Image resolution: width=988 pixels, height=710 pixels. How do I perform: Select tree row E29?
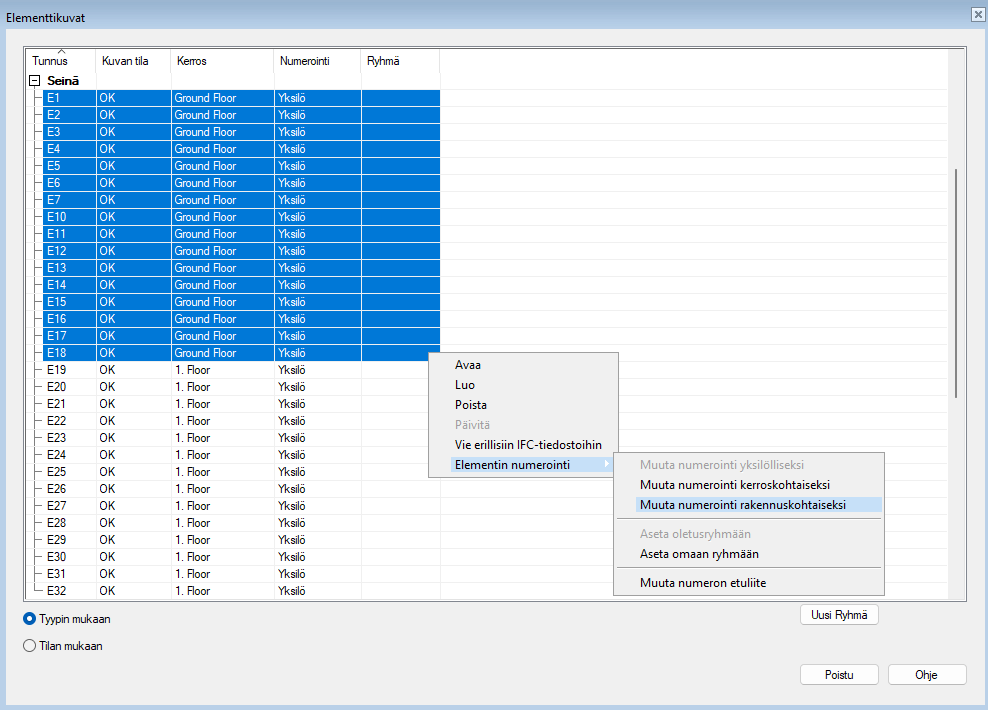[x=242, y=540]
